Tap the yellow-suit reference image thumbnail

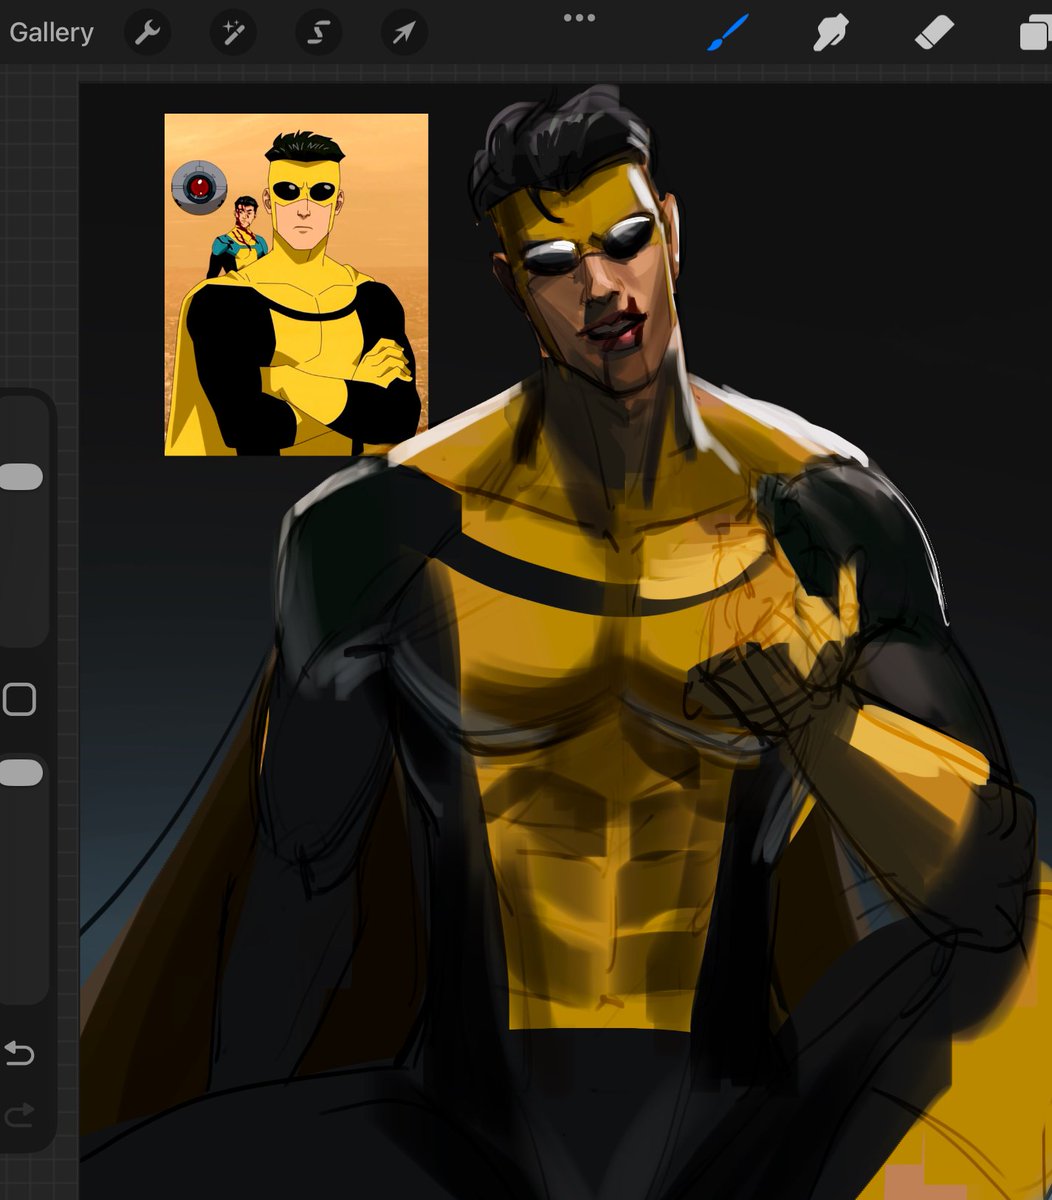[x=296, y=285]
